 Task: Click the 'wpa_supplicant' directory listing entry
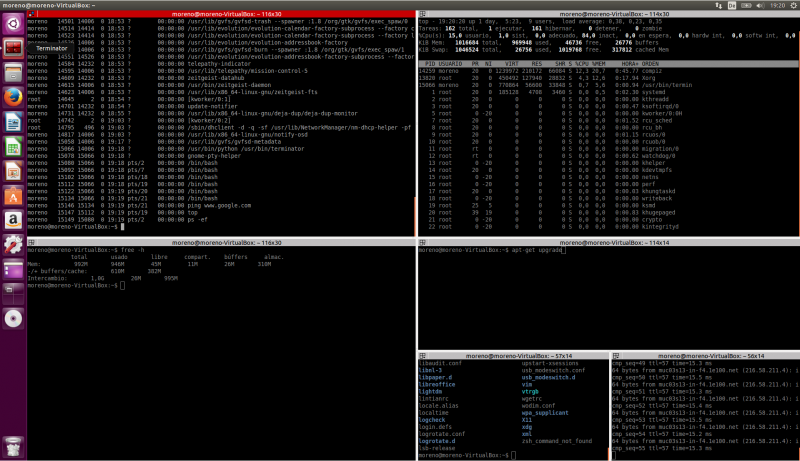(x=545, y=413)
